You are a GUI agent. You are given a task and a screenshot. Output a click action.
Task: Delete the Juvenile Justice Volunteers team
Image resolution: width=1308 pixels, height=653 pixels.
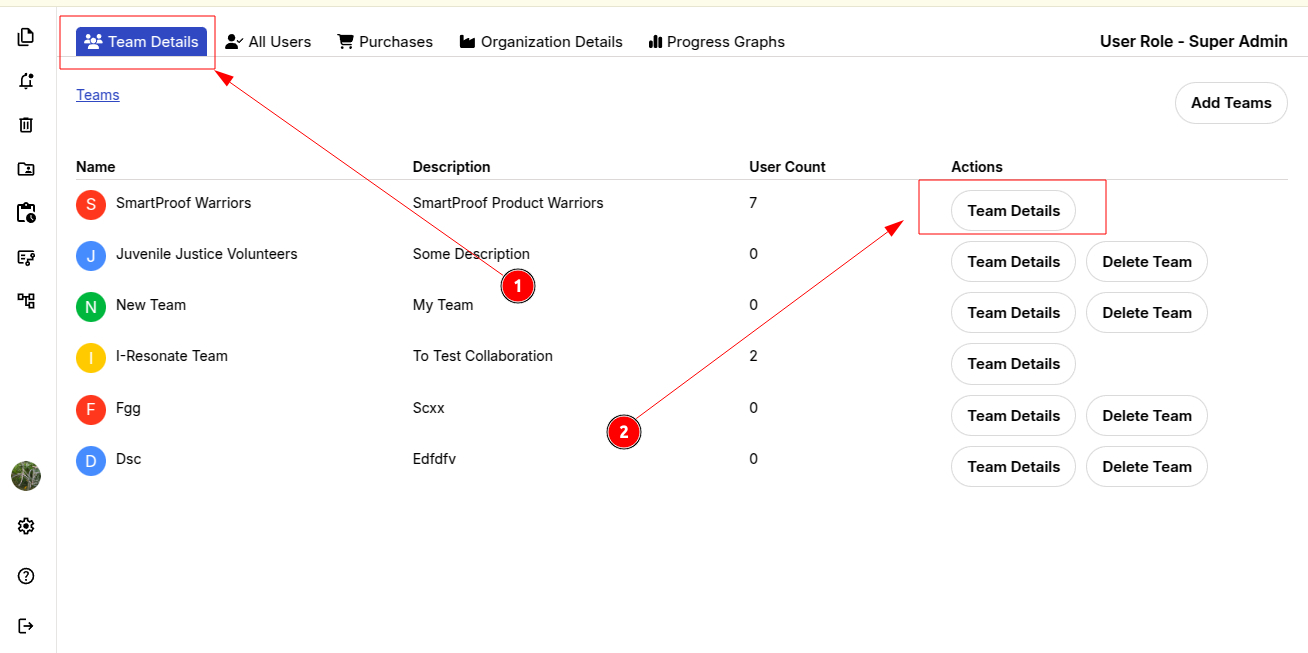1146,262
